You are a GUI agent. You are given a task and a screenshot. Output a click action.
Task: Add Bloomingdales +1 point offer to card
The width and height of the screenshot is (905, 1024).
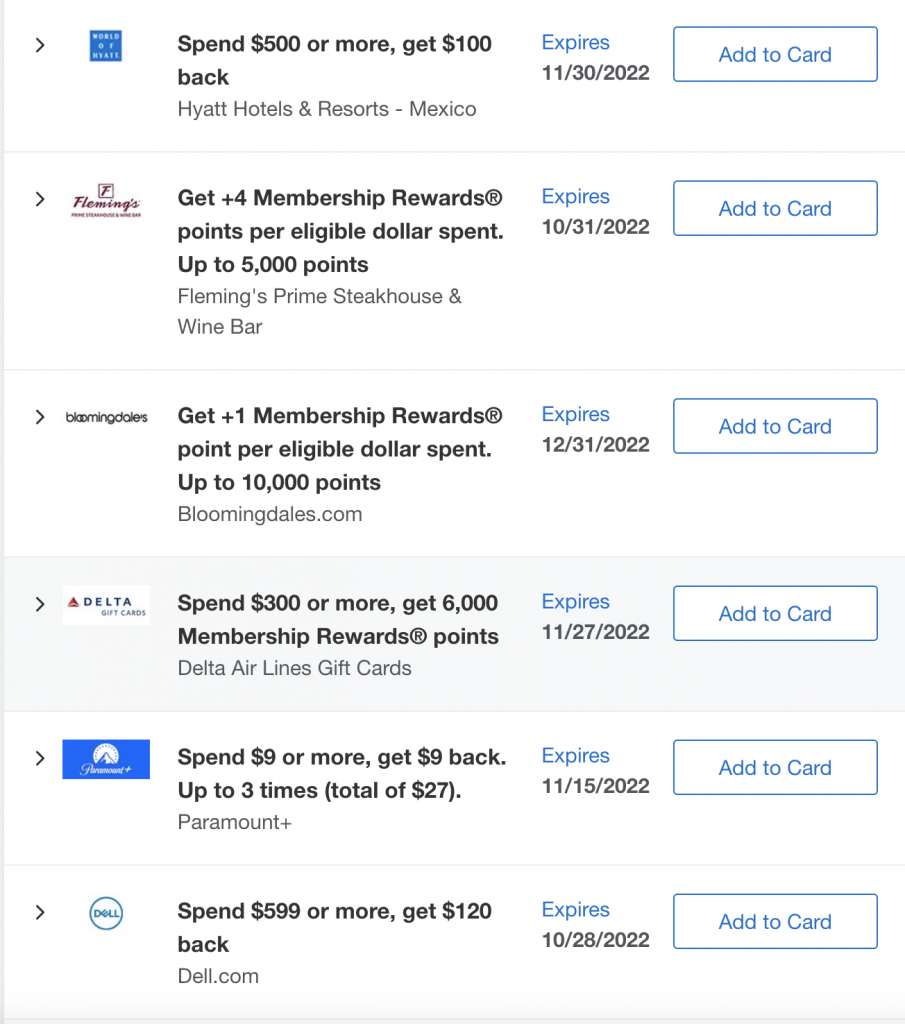point(775,426)
